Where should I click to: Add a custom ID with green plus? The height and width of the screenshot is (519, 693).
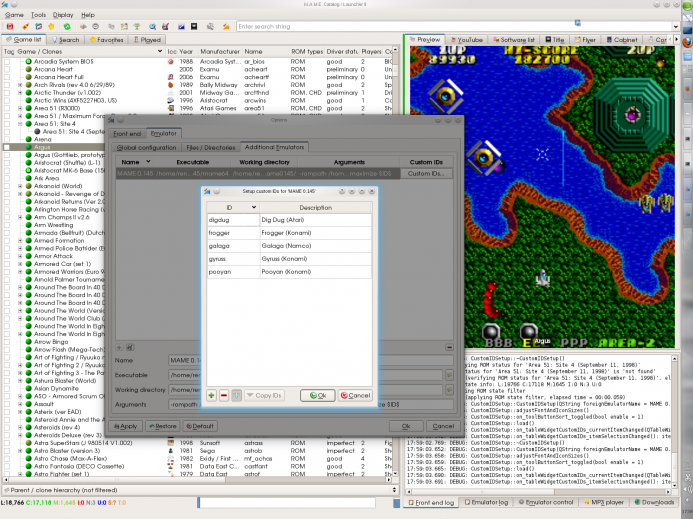(x=211, y=395)
